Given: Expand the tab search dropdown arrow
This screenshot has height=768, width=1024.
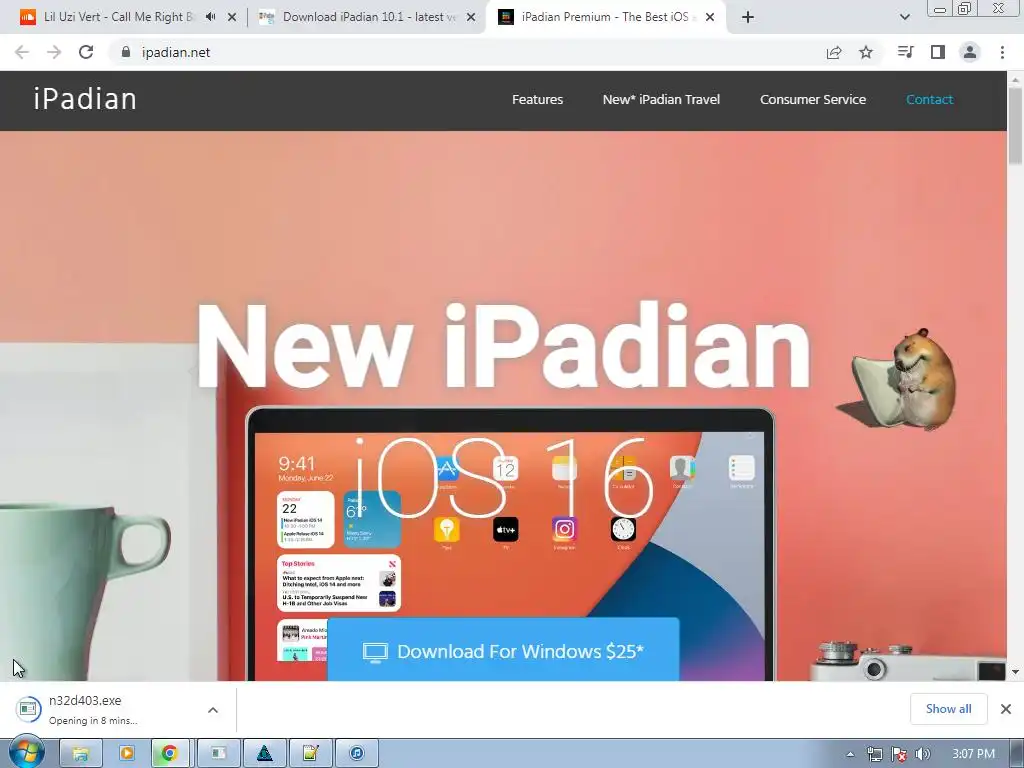Looking at the screenshot, I should (x=904, y=17).
